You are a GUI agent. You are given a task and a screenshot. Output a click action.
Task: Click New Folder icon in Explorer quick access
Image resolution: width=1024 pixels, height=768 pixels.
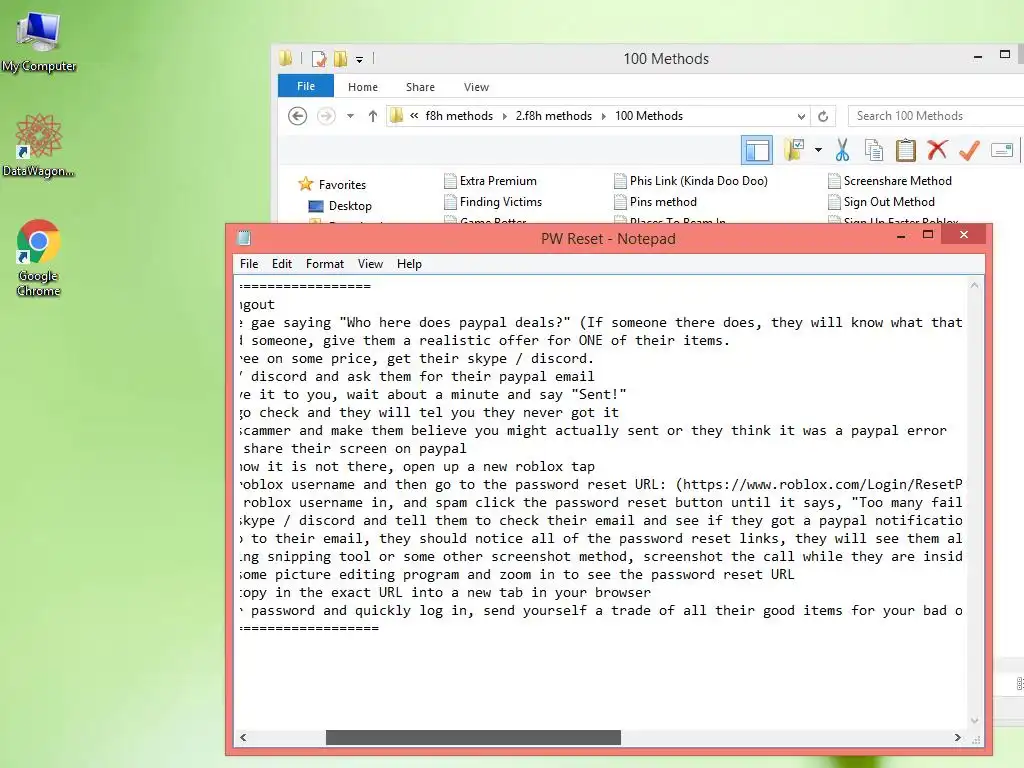point(340,59)
